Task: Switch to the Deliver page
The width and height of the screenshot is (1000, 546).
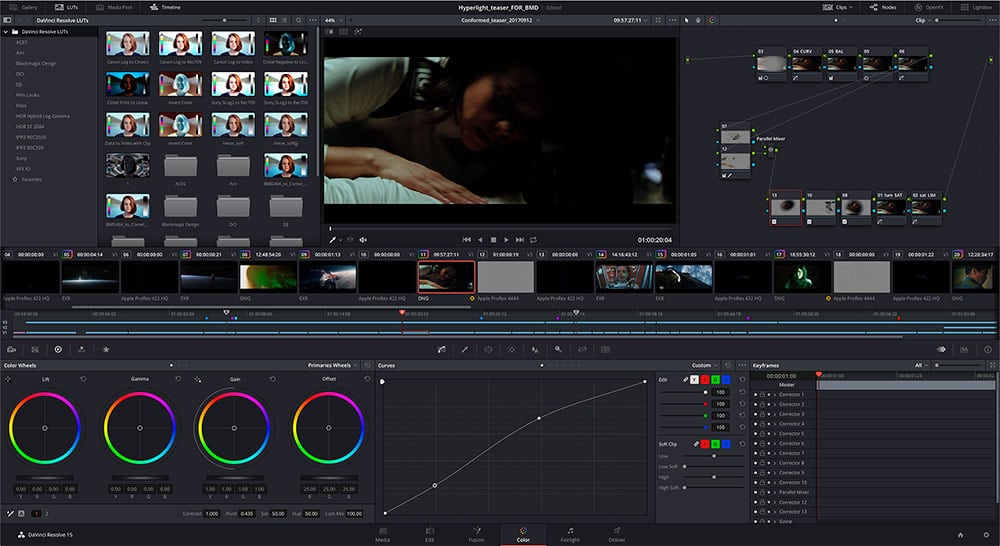Action: pos(617,535)
